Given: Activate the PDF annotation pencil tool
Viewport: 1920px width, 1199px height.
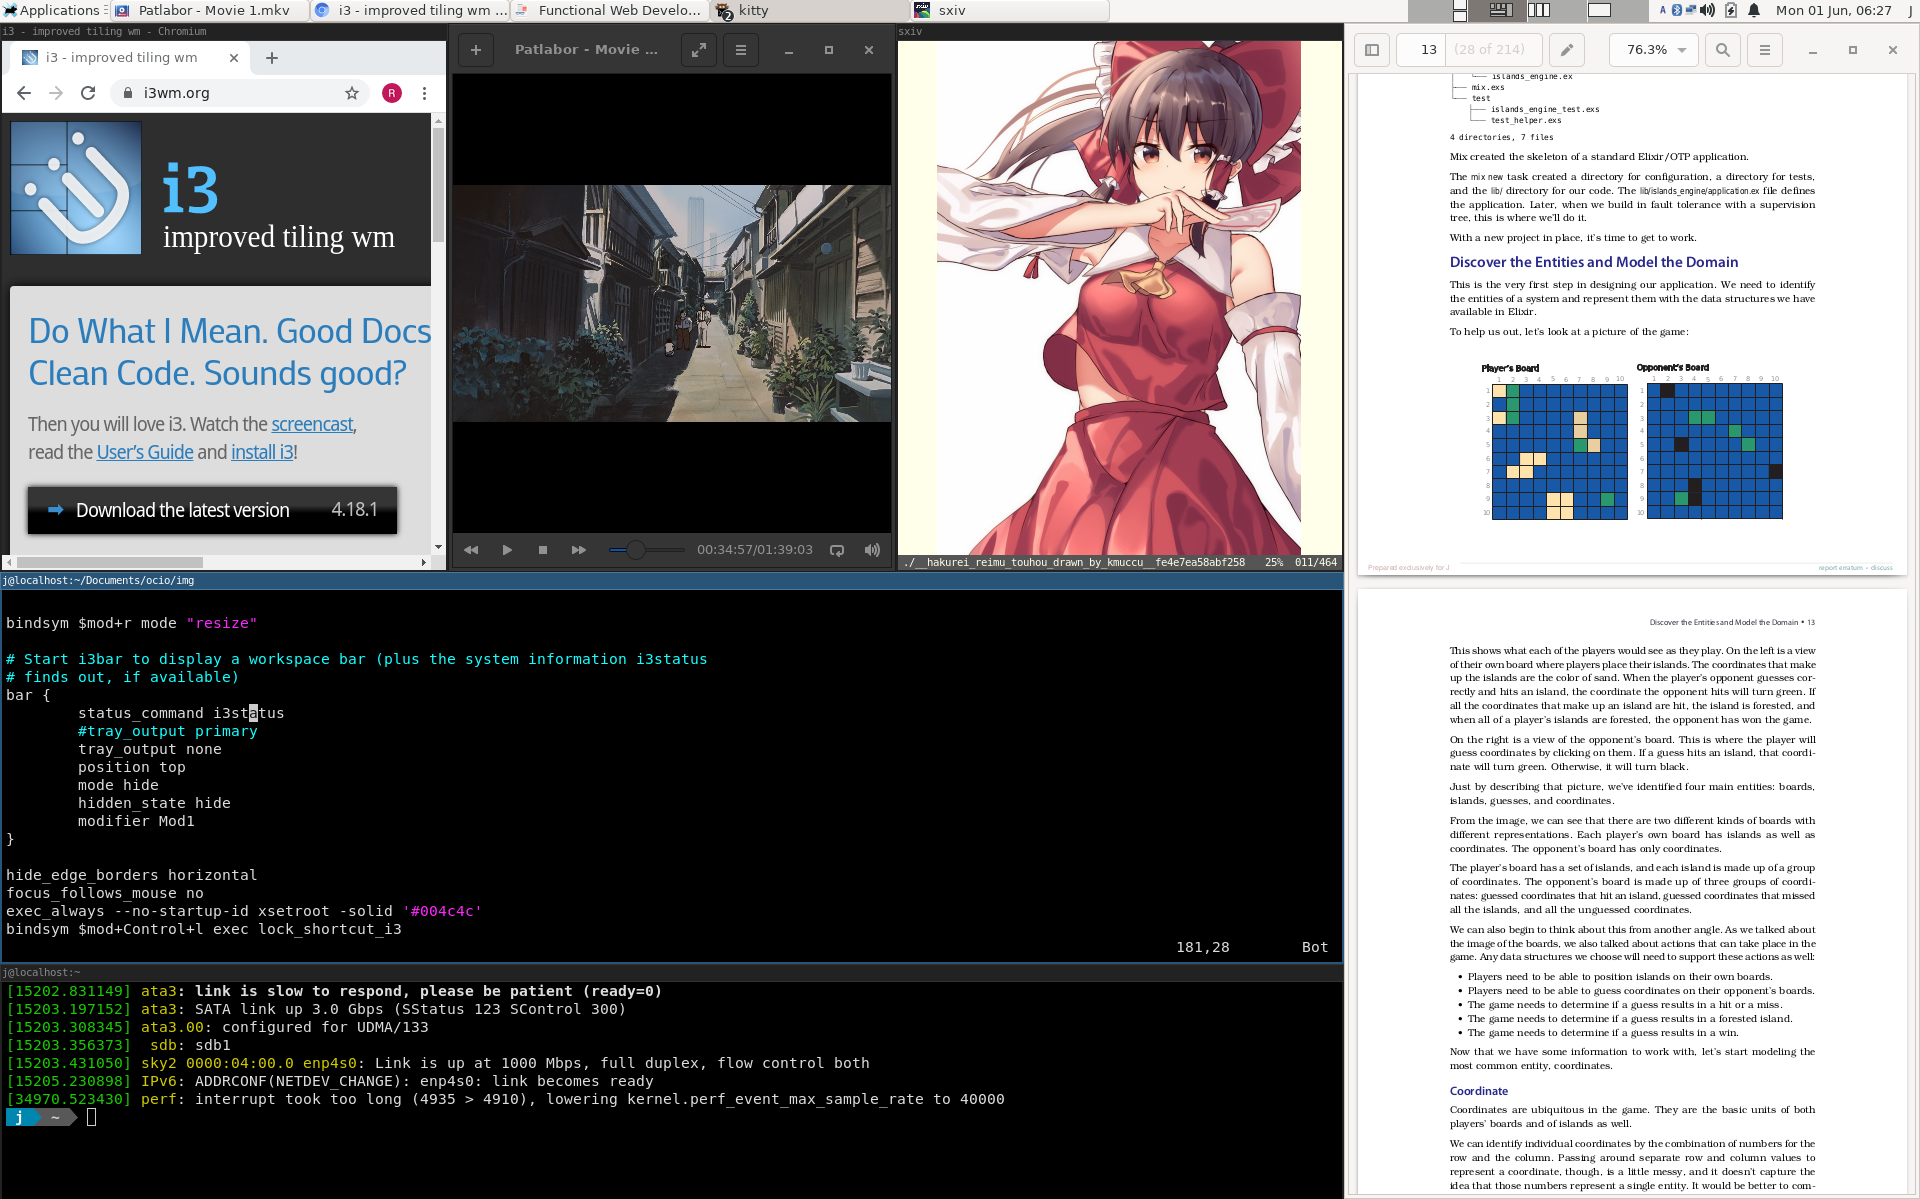Looking at the screenshot, I should tap(1567, 50).
